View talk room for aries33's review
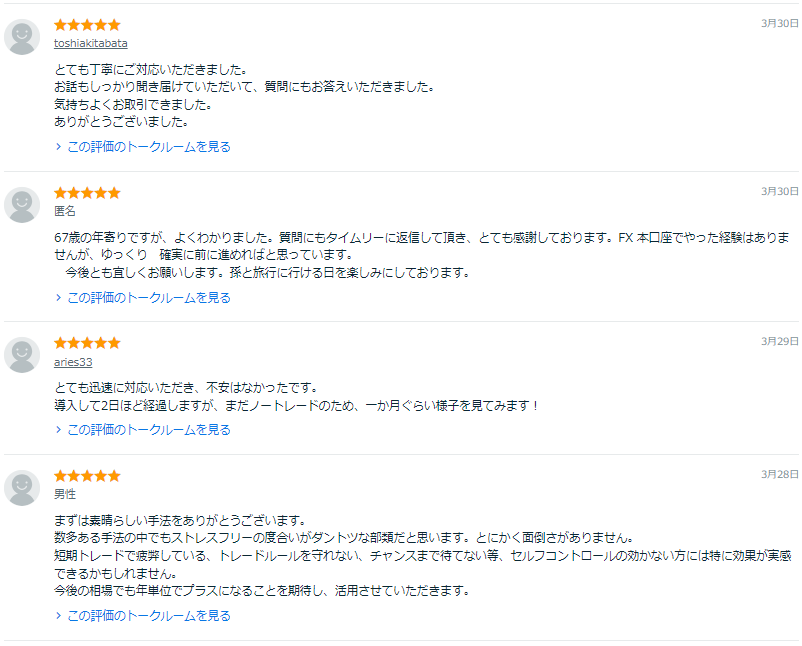Image resolution: width=802 pixels, height=646 pixels. pos(148,430)
